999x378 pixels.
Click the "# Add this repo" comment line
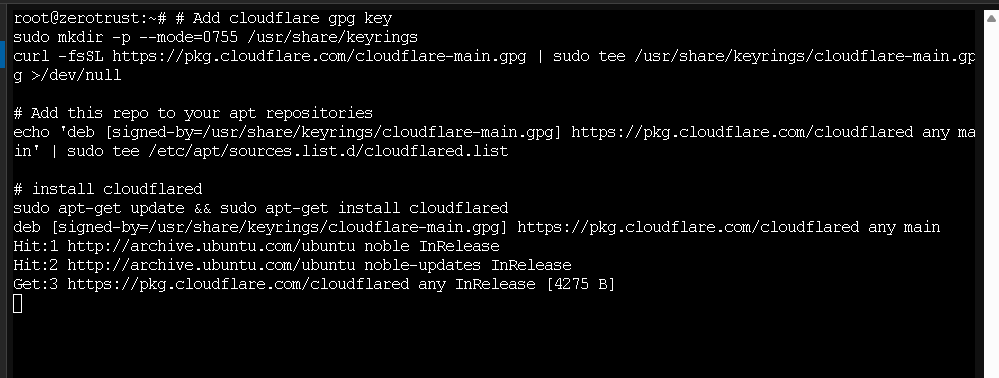(x=193, y=113)
